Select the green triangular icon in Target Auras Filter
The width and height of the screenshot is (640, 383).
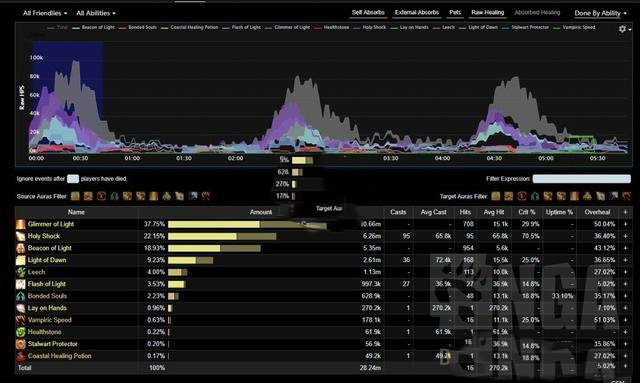[x=587, y=196]
